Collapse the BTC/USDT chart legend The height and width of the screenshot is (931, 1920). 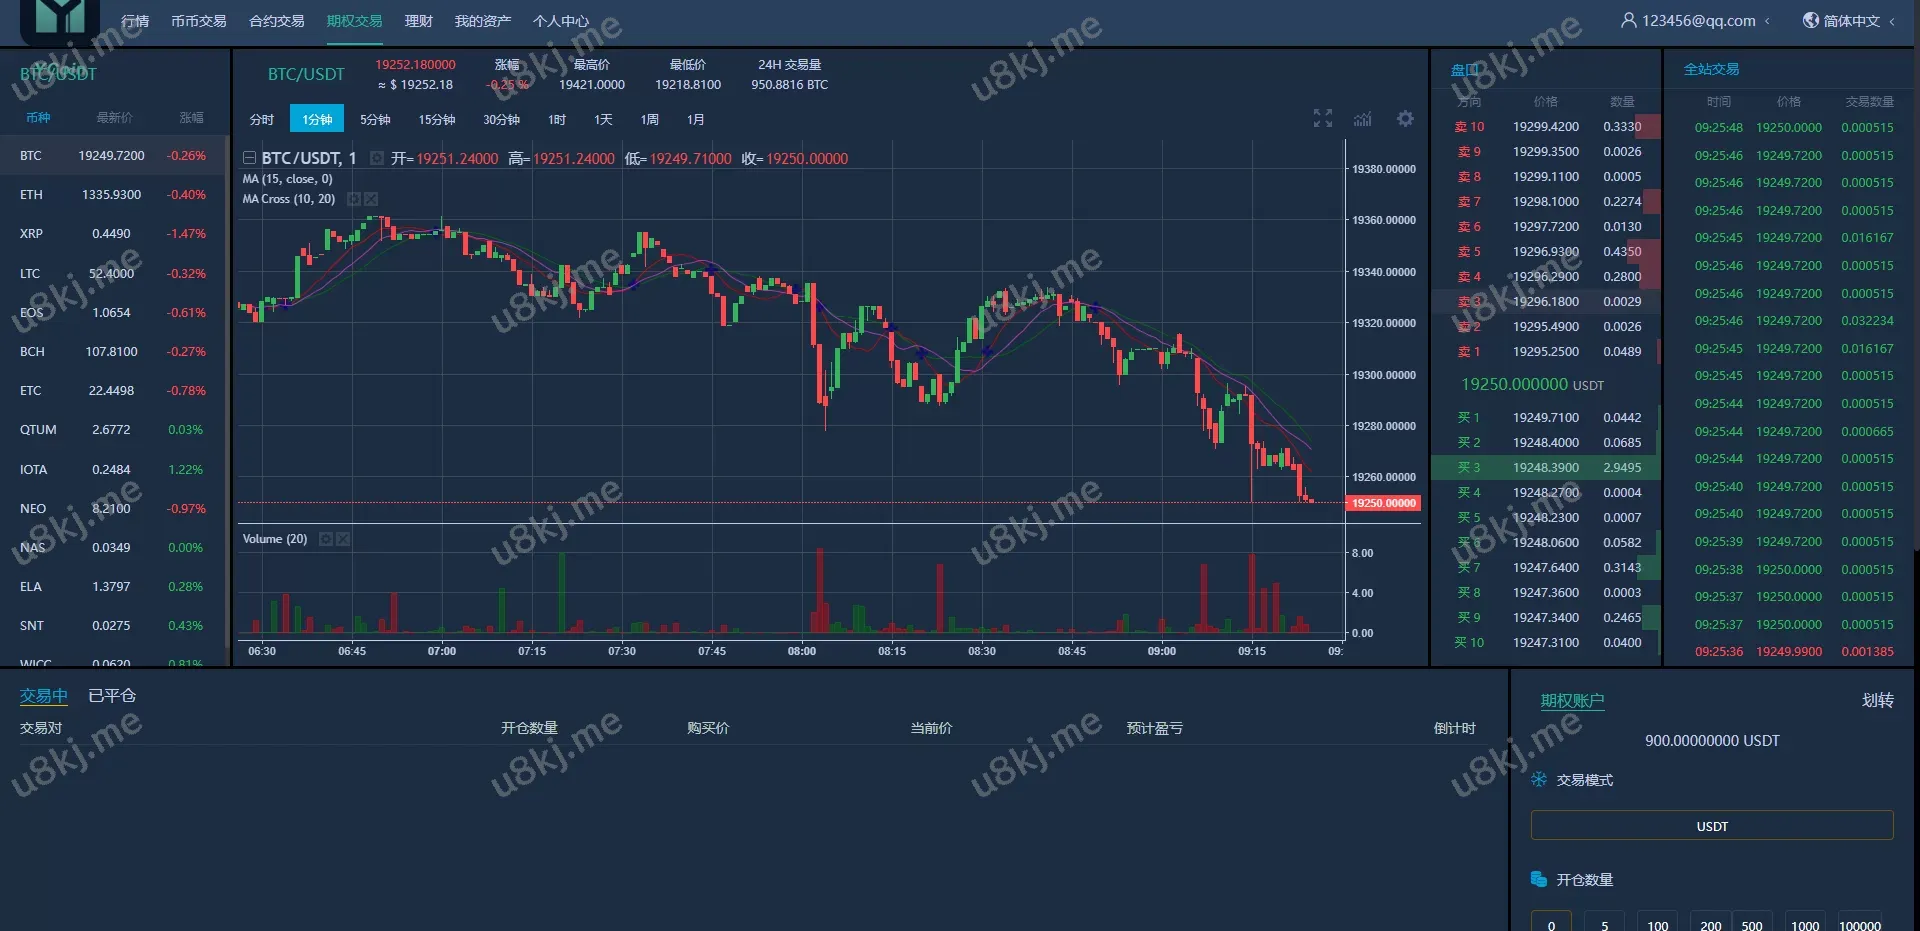click(249, 158)
